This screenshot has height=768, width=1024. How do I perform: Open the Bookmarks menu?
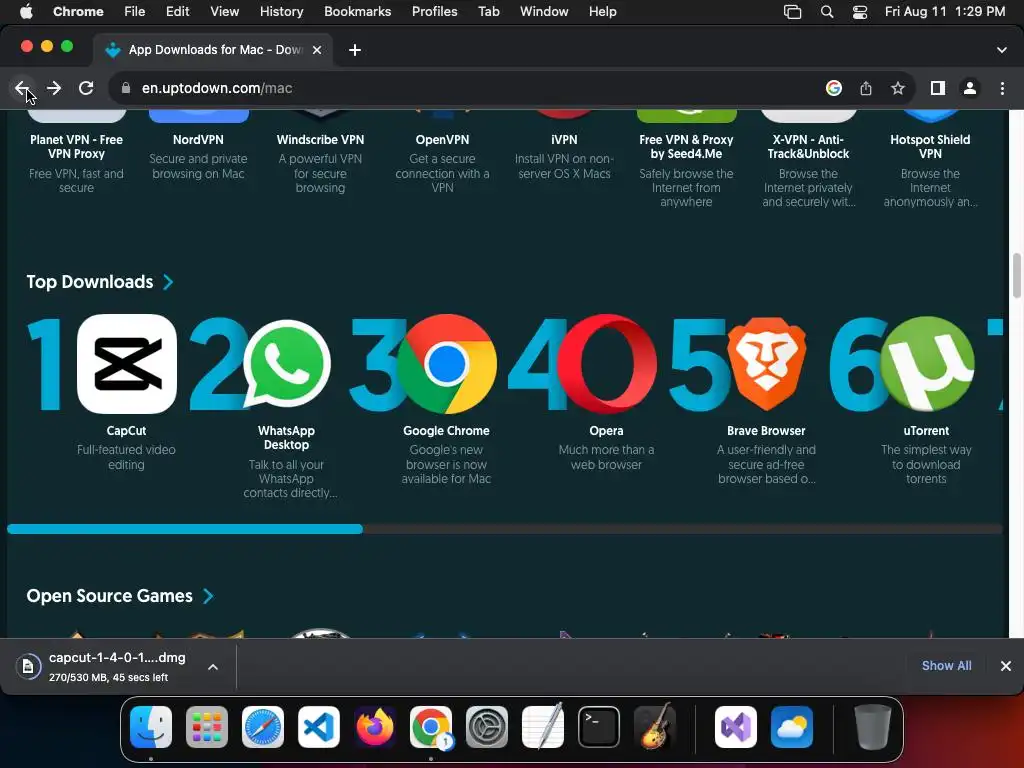[358, 12]
